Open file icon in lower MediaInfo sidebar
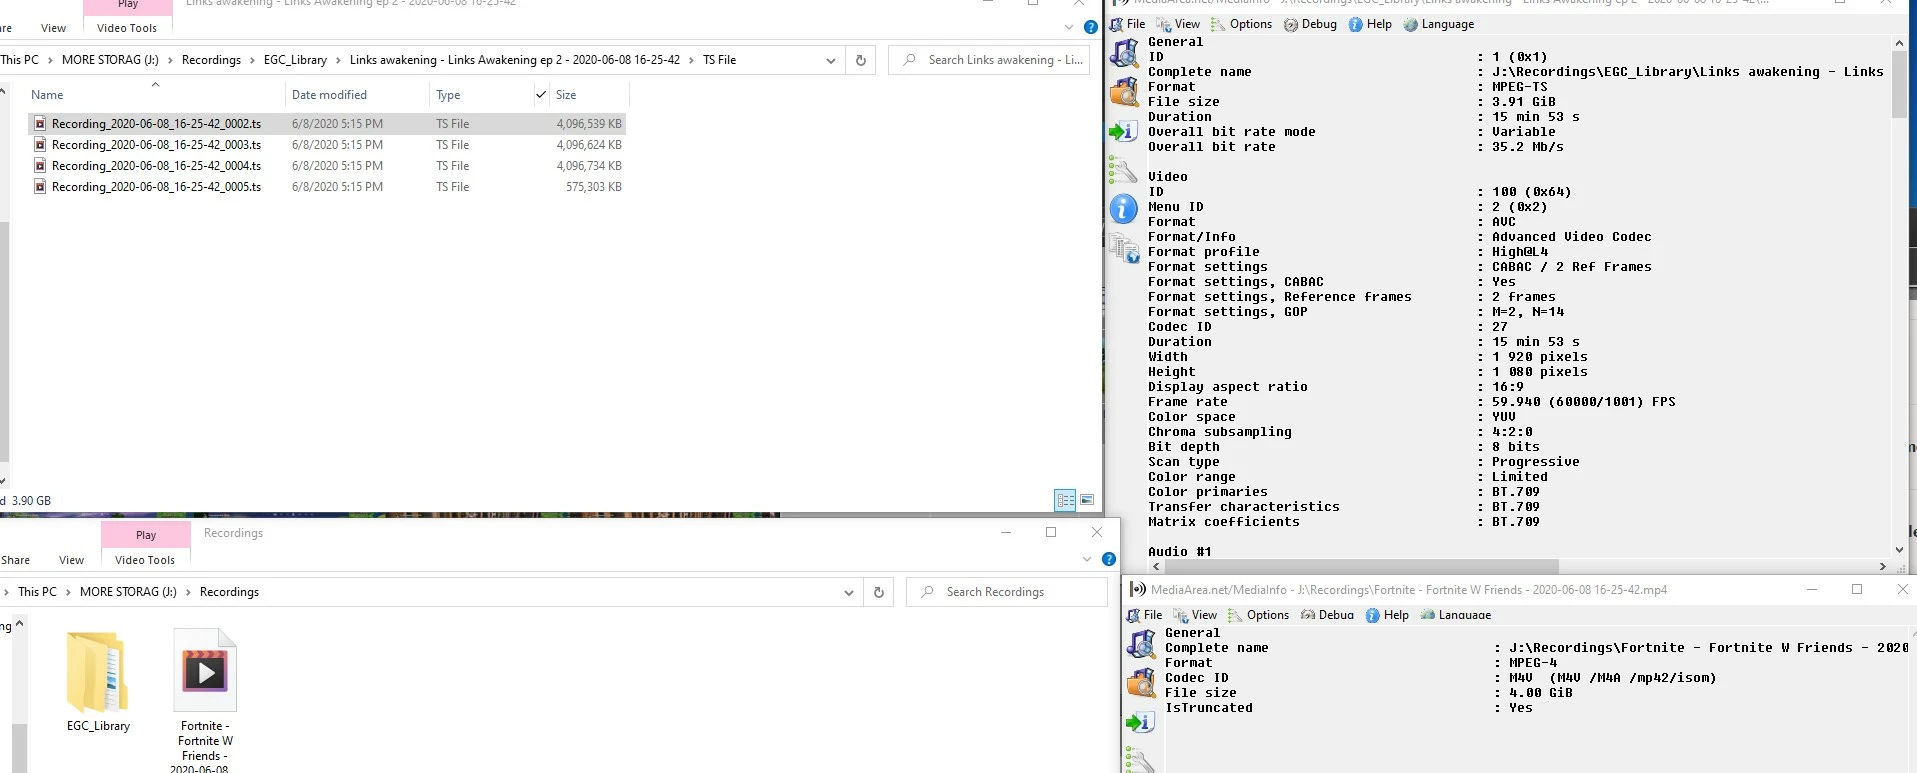 [1141, 645]
